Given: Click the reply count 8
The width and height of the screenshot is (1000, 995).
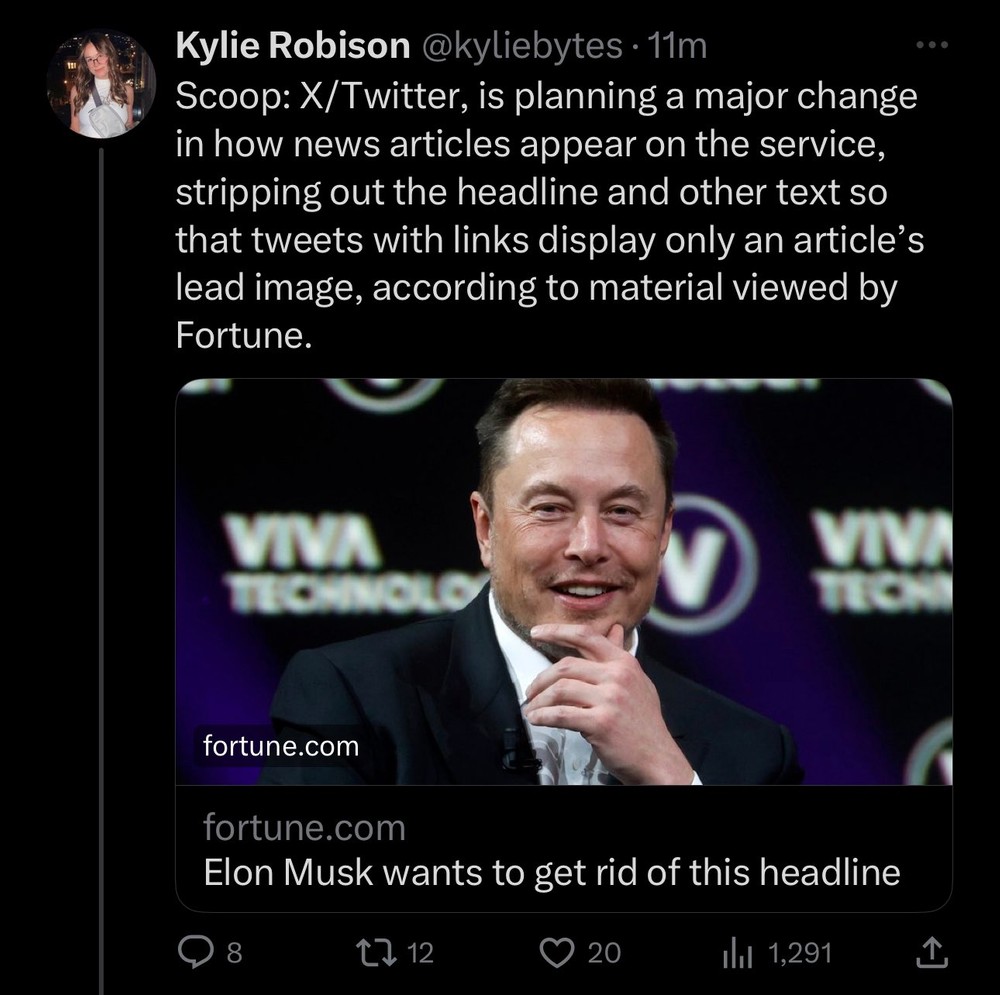Looking at the screenshot, I should pyautogui.click(x=235, y=953).
